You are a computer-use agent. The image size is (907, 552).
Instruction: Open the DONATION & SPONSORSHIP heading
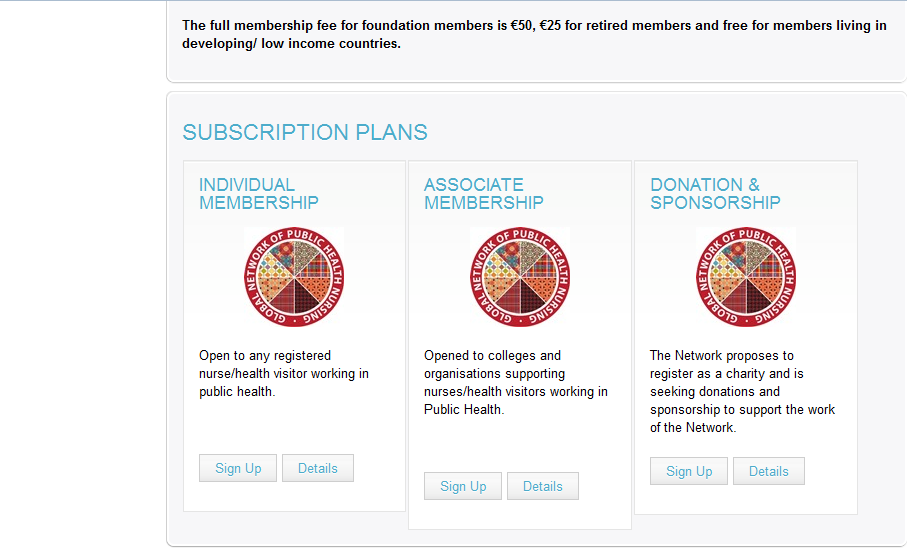click(715, 194)
